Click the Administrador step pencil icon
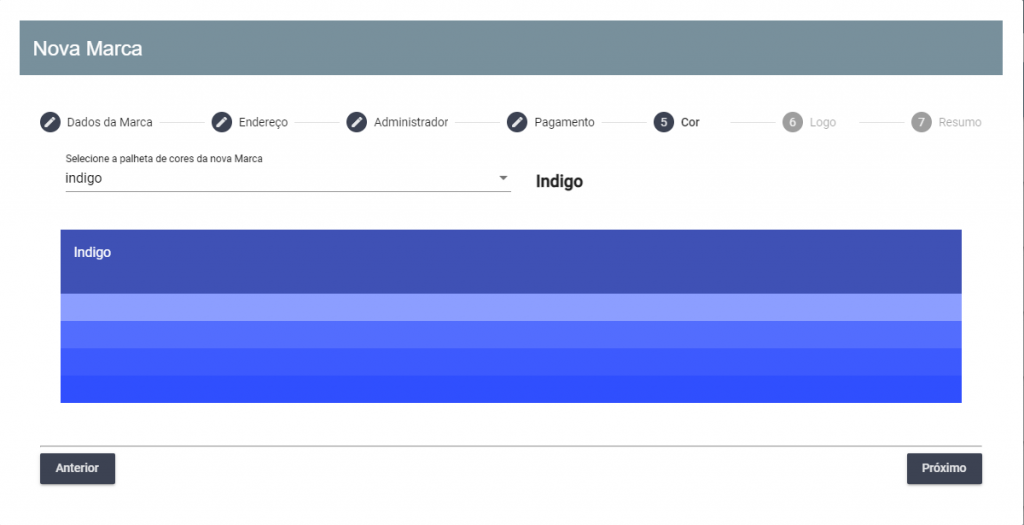Image resolution: width=1024 pixels, height=525 pixels. [357, 122]
